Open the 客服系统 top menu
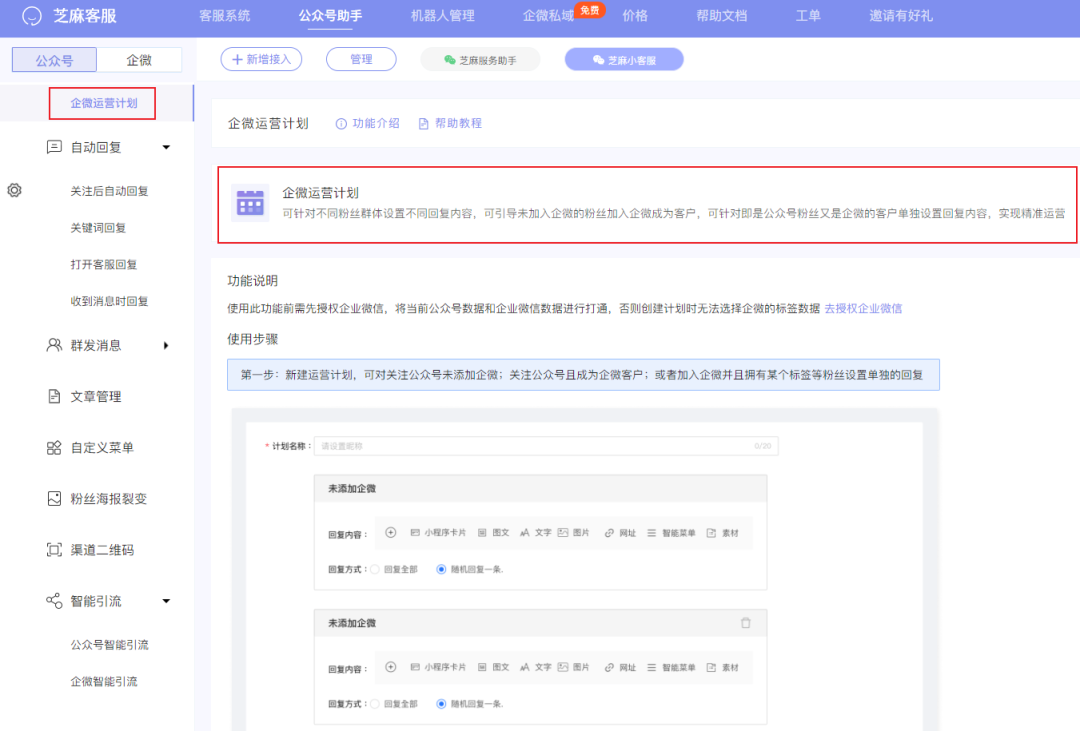Screen dimensions: 1080x731 tap(225, 16)
